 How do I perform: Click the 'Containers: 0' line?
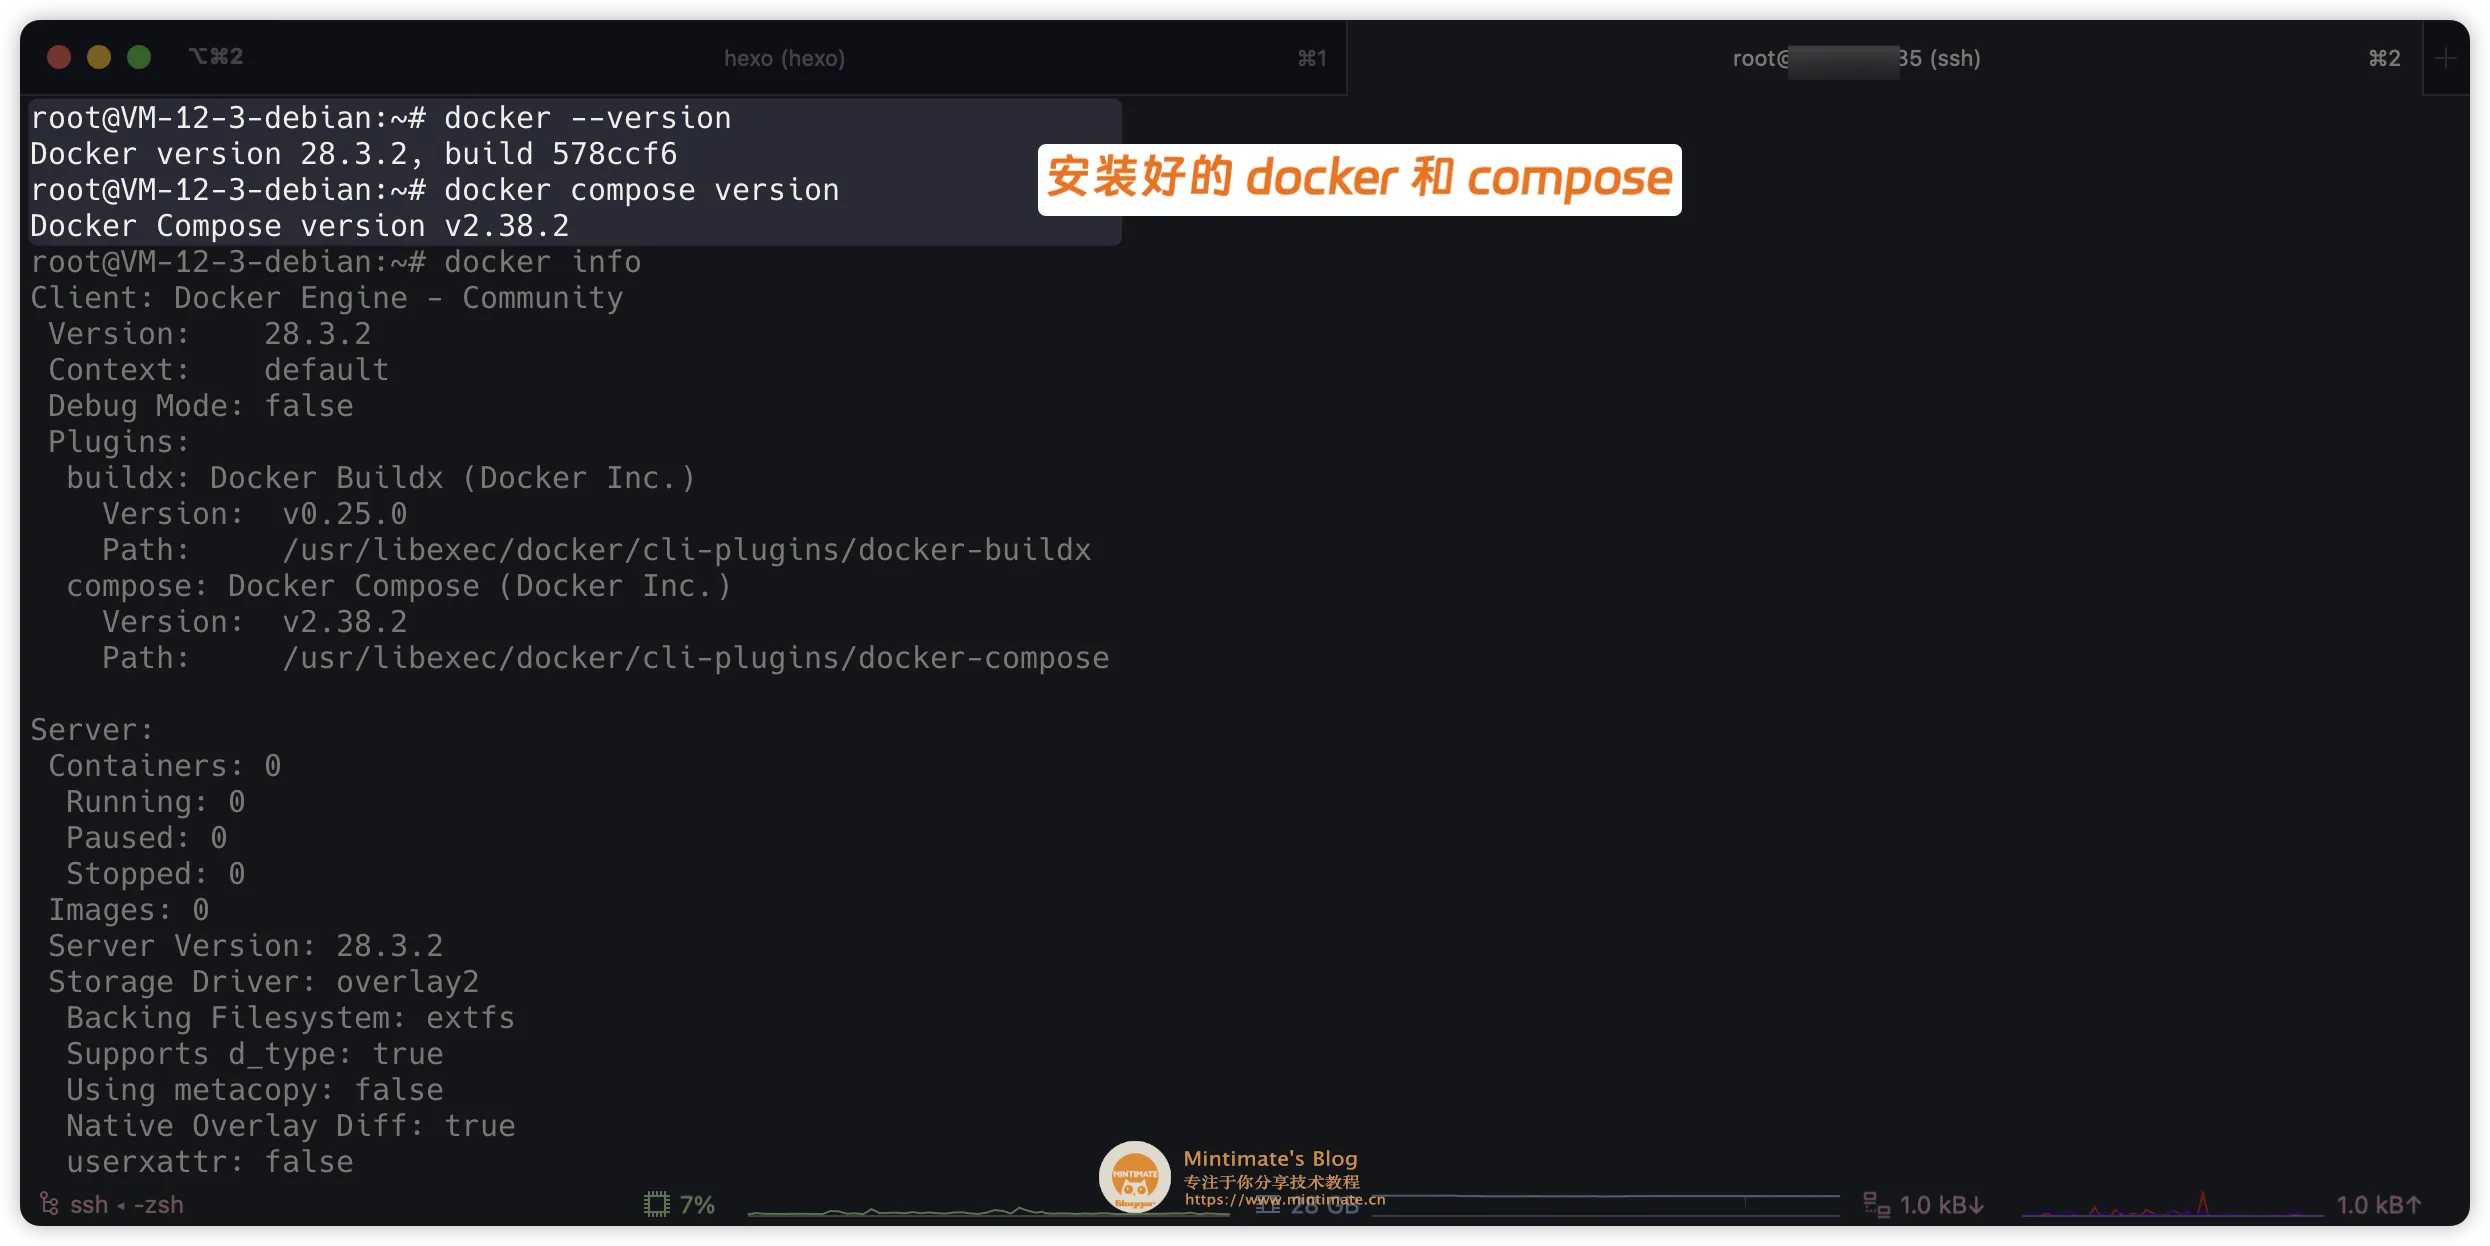165,766
